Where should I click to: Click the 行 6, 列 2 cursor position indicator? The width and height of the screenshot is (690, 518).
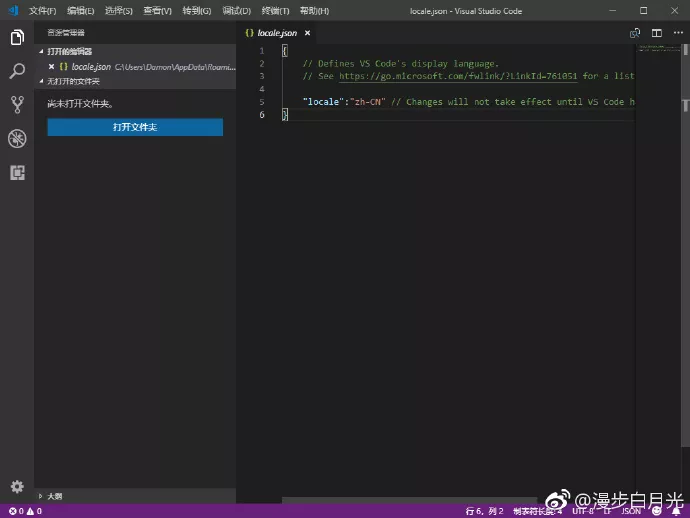pos(484,511)
